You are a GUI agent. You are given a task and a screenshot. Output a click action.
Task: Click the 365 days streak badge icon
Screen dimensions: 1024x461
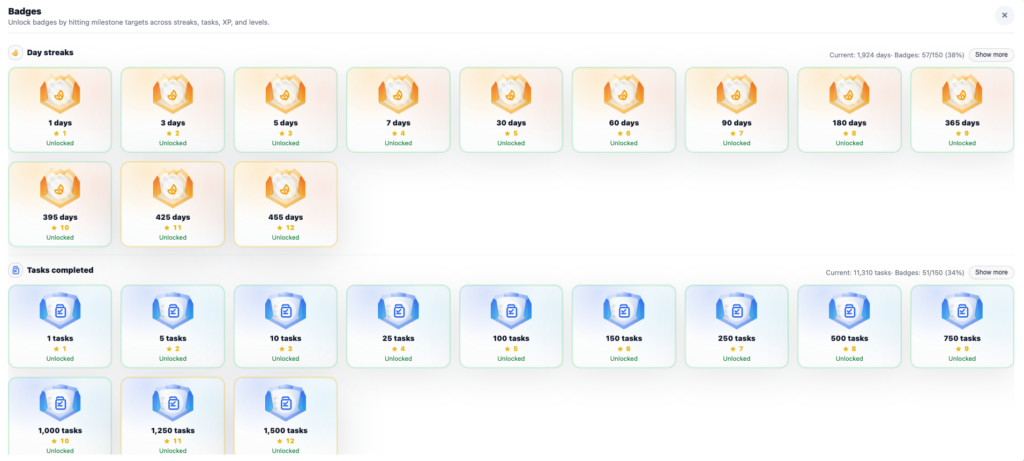tap(962, 94)
